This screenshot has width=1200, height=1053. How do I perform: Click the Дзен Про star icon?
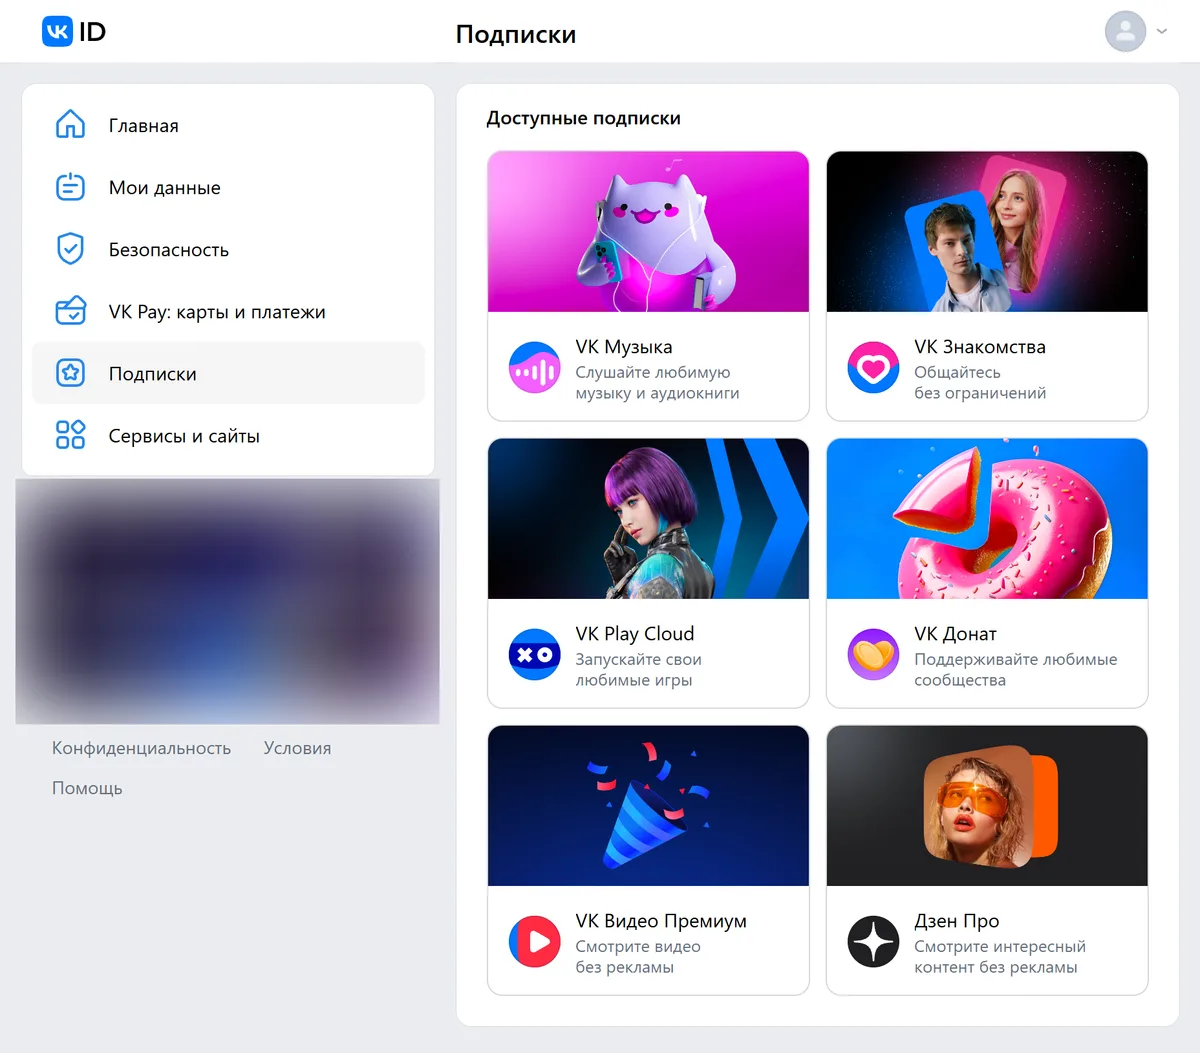tap(873, 942)
